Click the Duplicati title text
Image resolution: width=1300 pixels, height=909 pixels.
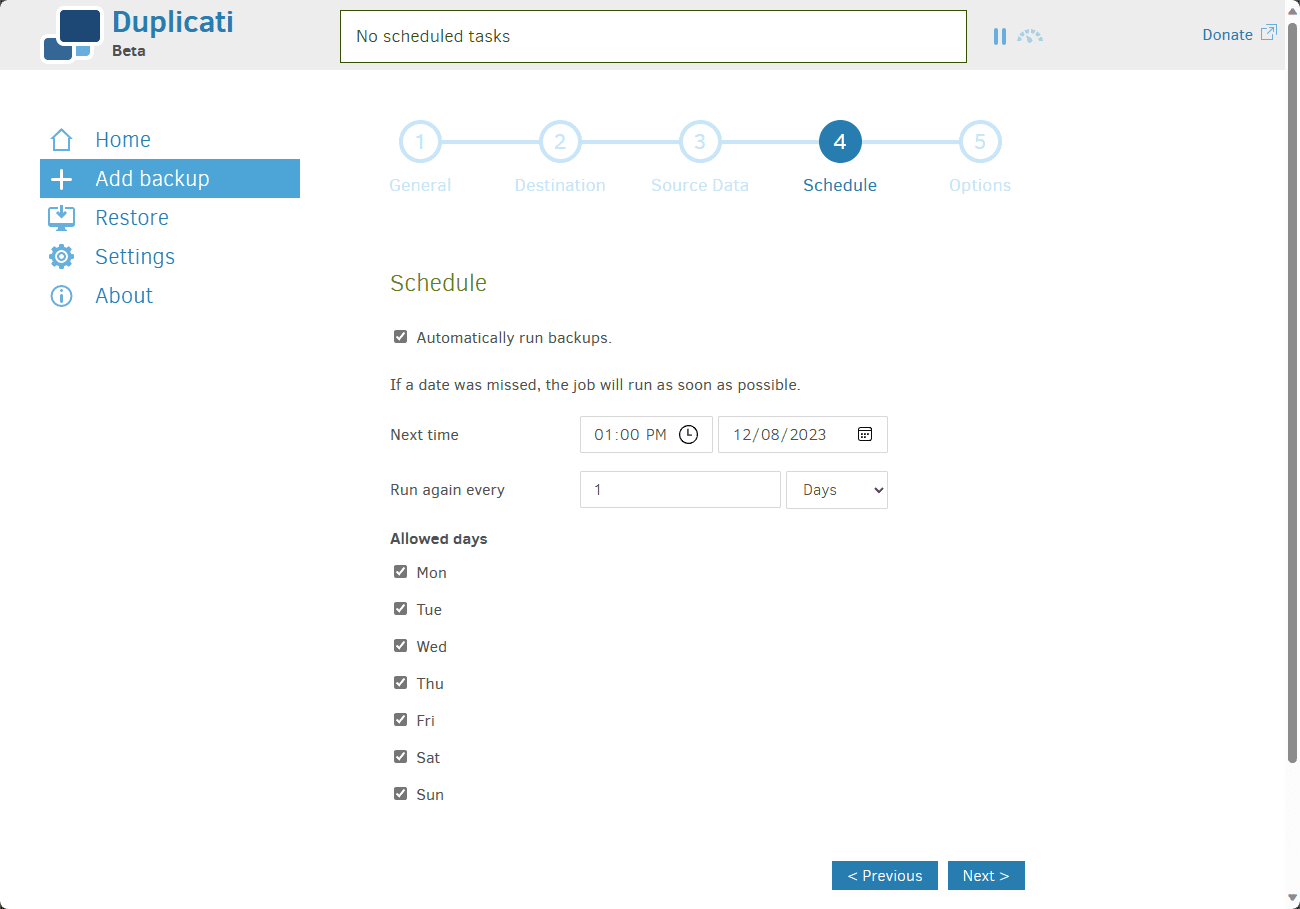click(173, 22)
